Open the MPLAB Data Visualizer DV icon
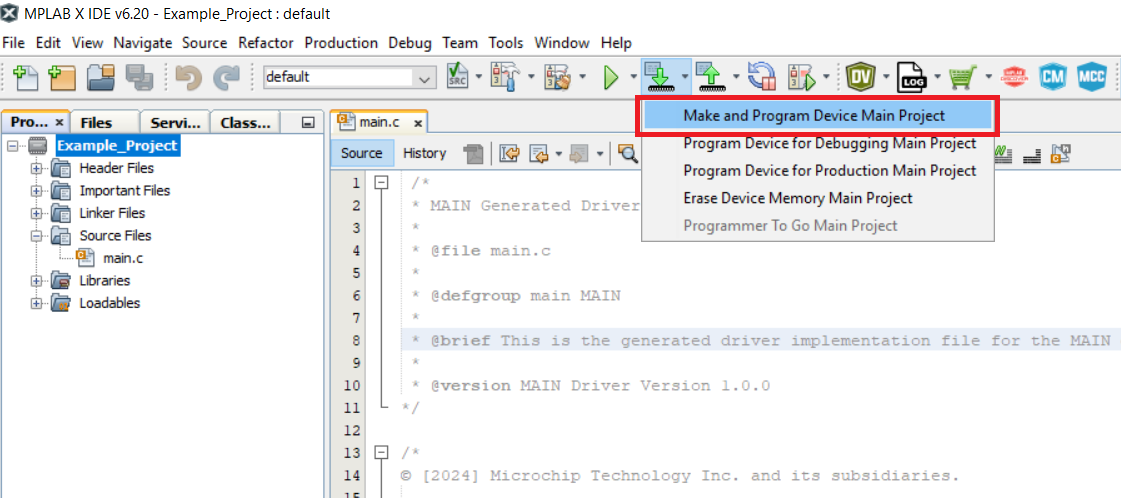The width and height of the screenshot is (1121, 498). coord(860,76)
